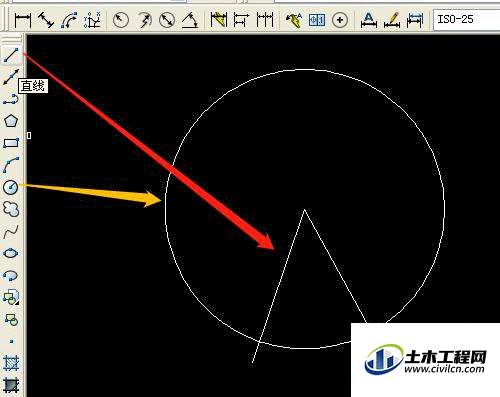This screenshot has height=397, width=500.
Task: Open the Tolerance tool
Action: click(317, 20)
